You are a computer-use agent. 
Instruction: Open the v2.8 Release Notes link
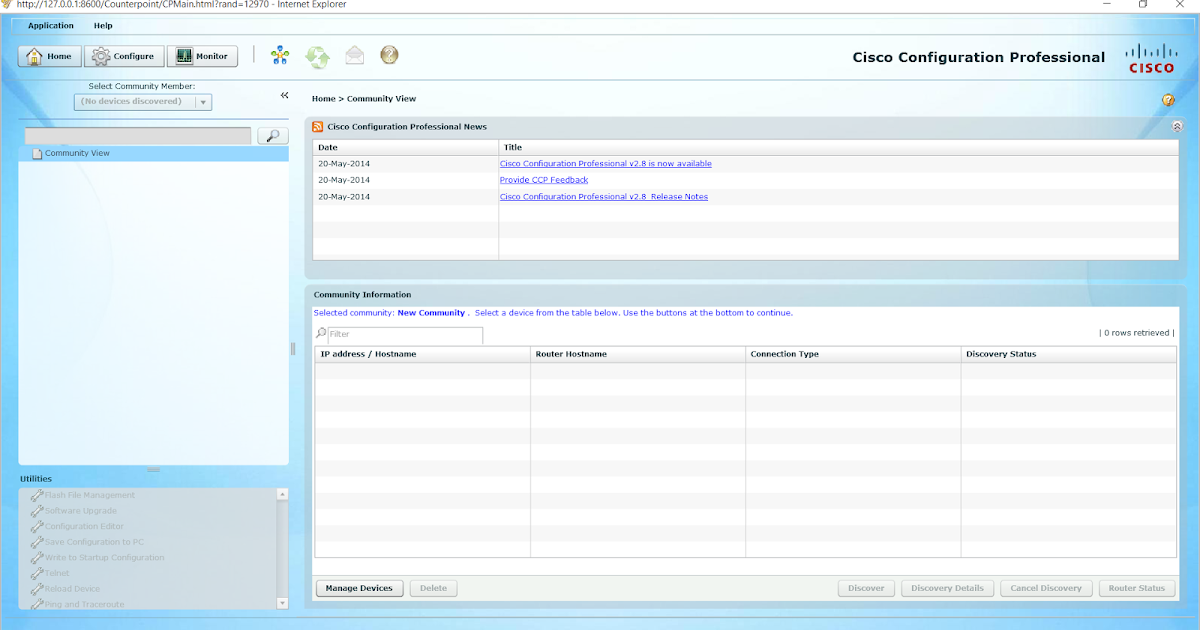point(604,197)
